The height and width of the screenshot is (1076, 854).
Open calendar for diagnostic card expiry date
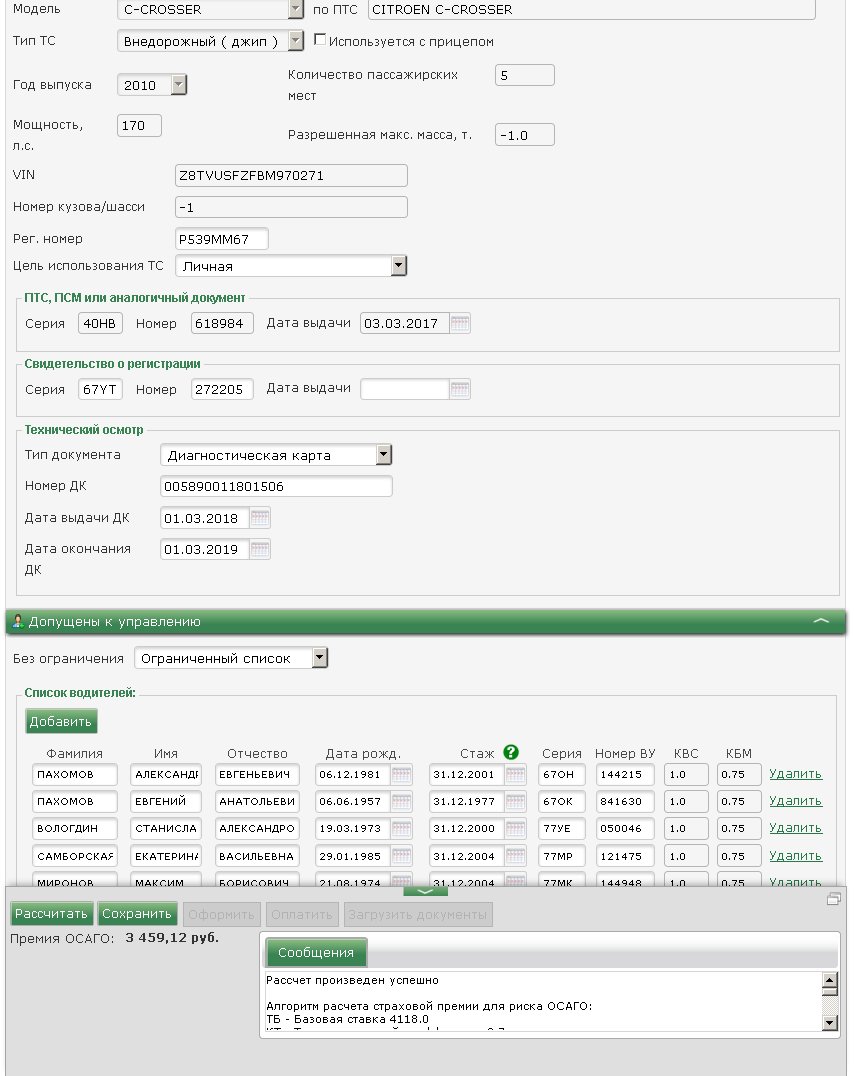pos(260,550)
